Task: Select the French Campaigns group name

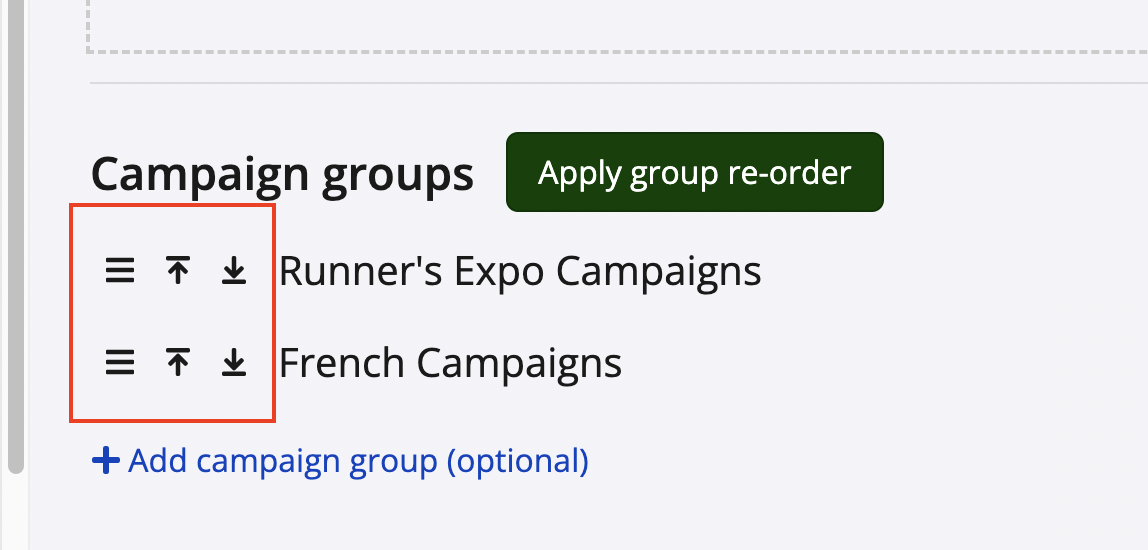Action: (450, 363)
